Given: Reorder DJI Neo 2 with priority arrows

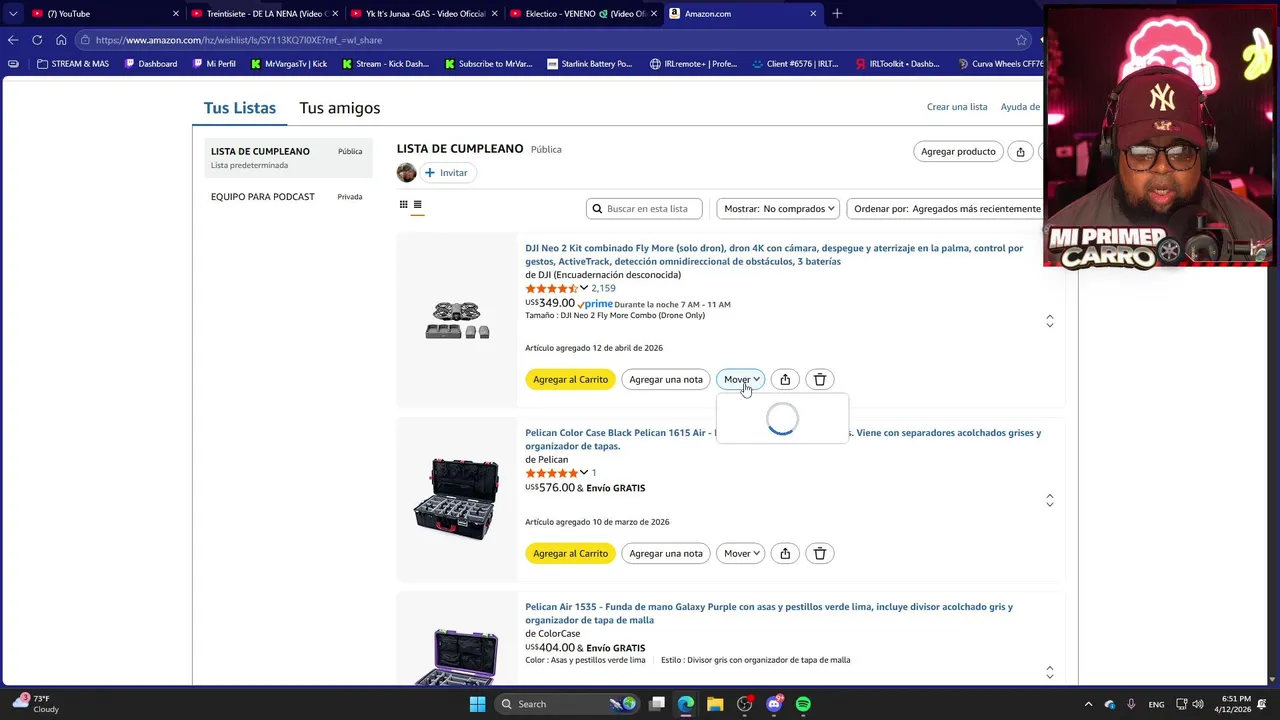Looking at the screenshot, I should pyautogui.click(x=1049, y=321).
